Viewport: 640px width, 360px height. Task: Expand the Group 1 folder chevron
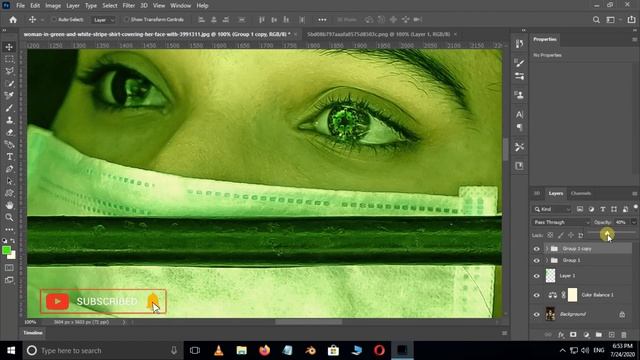547,260
